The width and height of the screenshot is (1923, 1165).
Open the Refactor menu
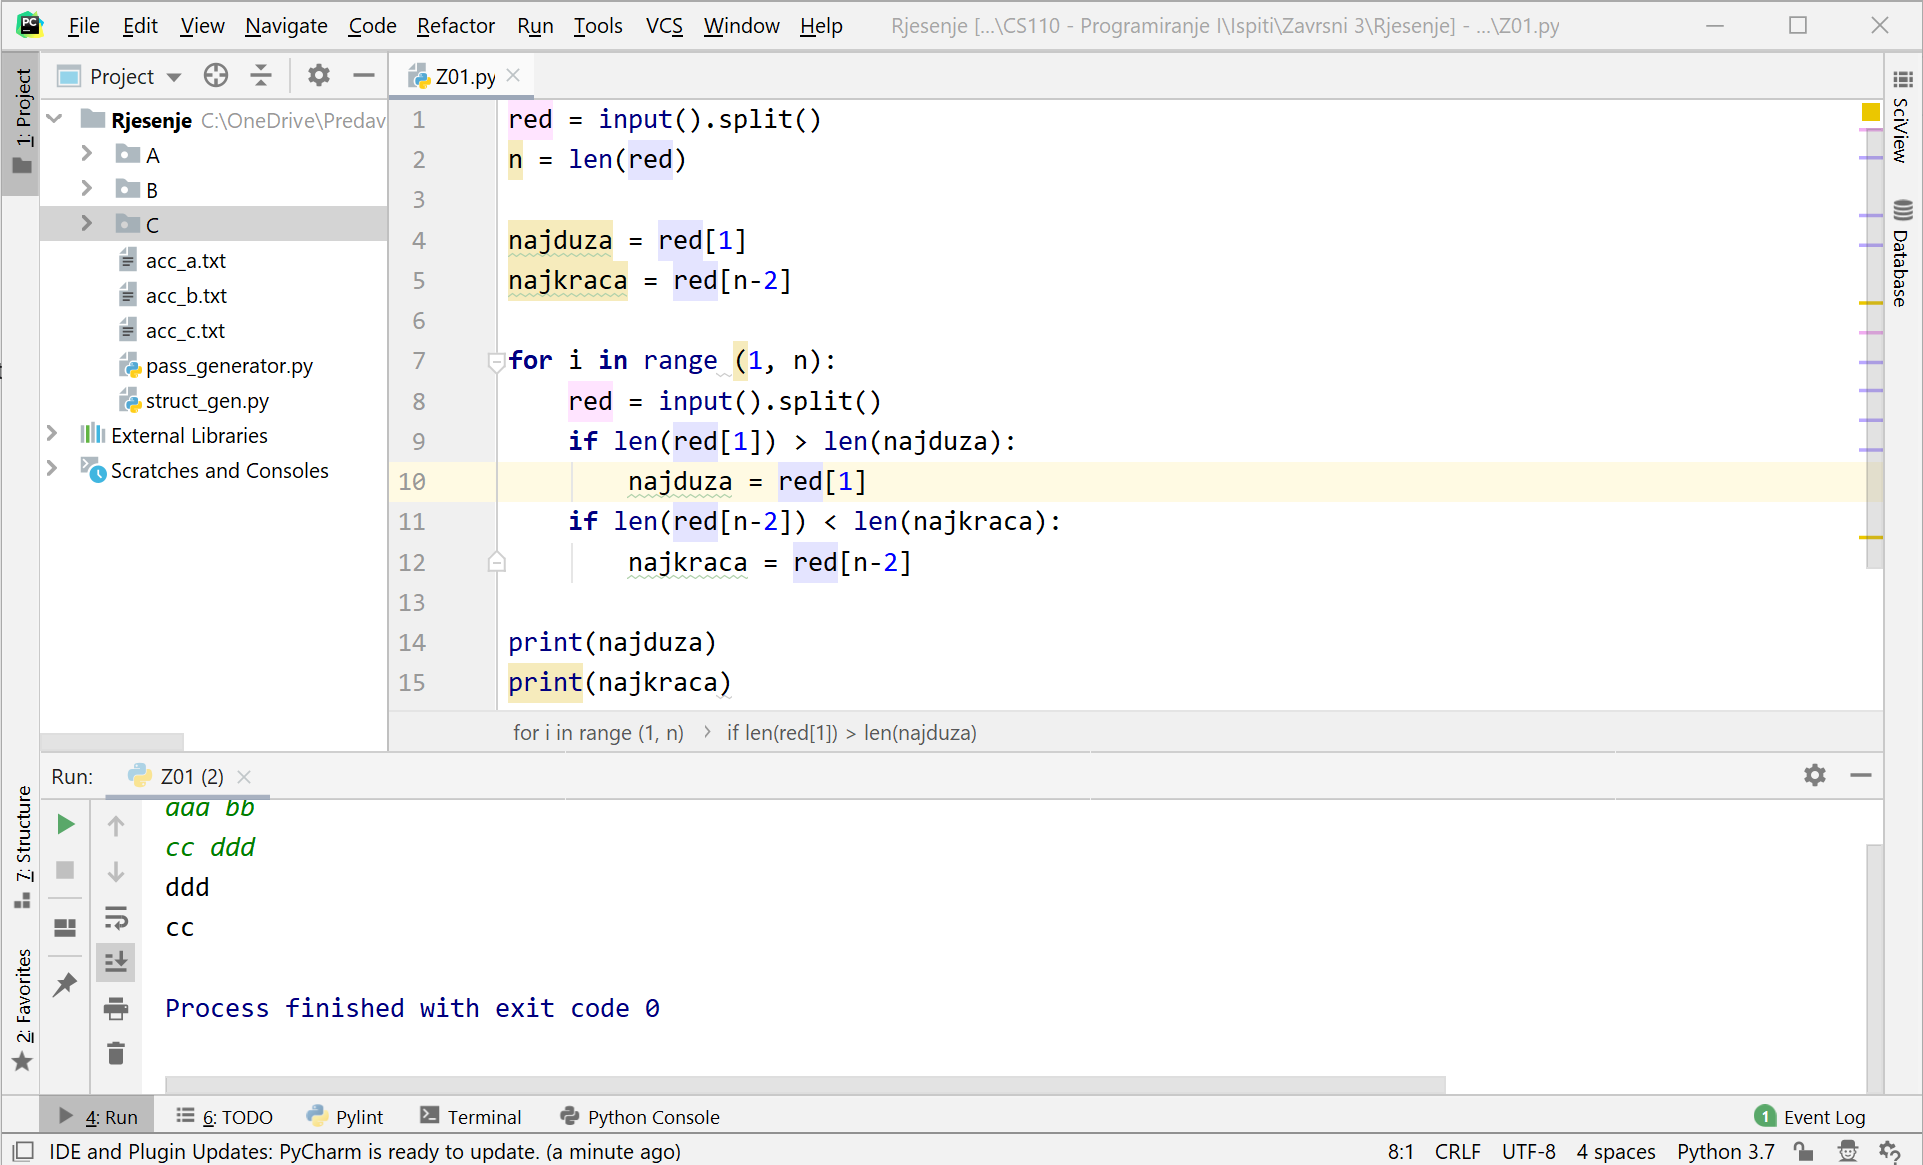click(455, 25)
